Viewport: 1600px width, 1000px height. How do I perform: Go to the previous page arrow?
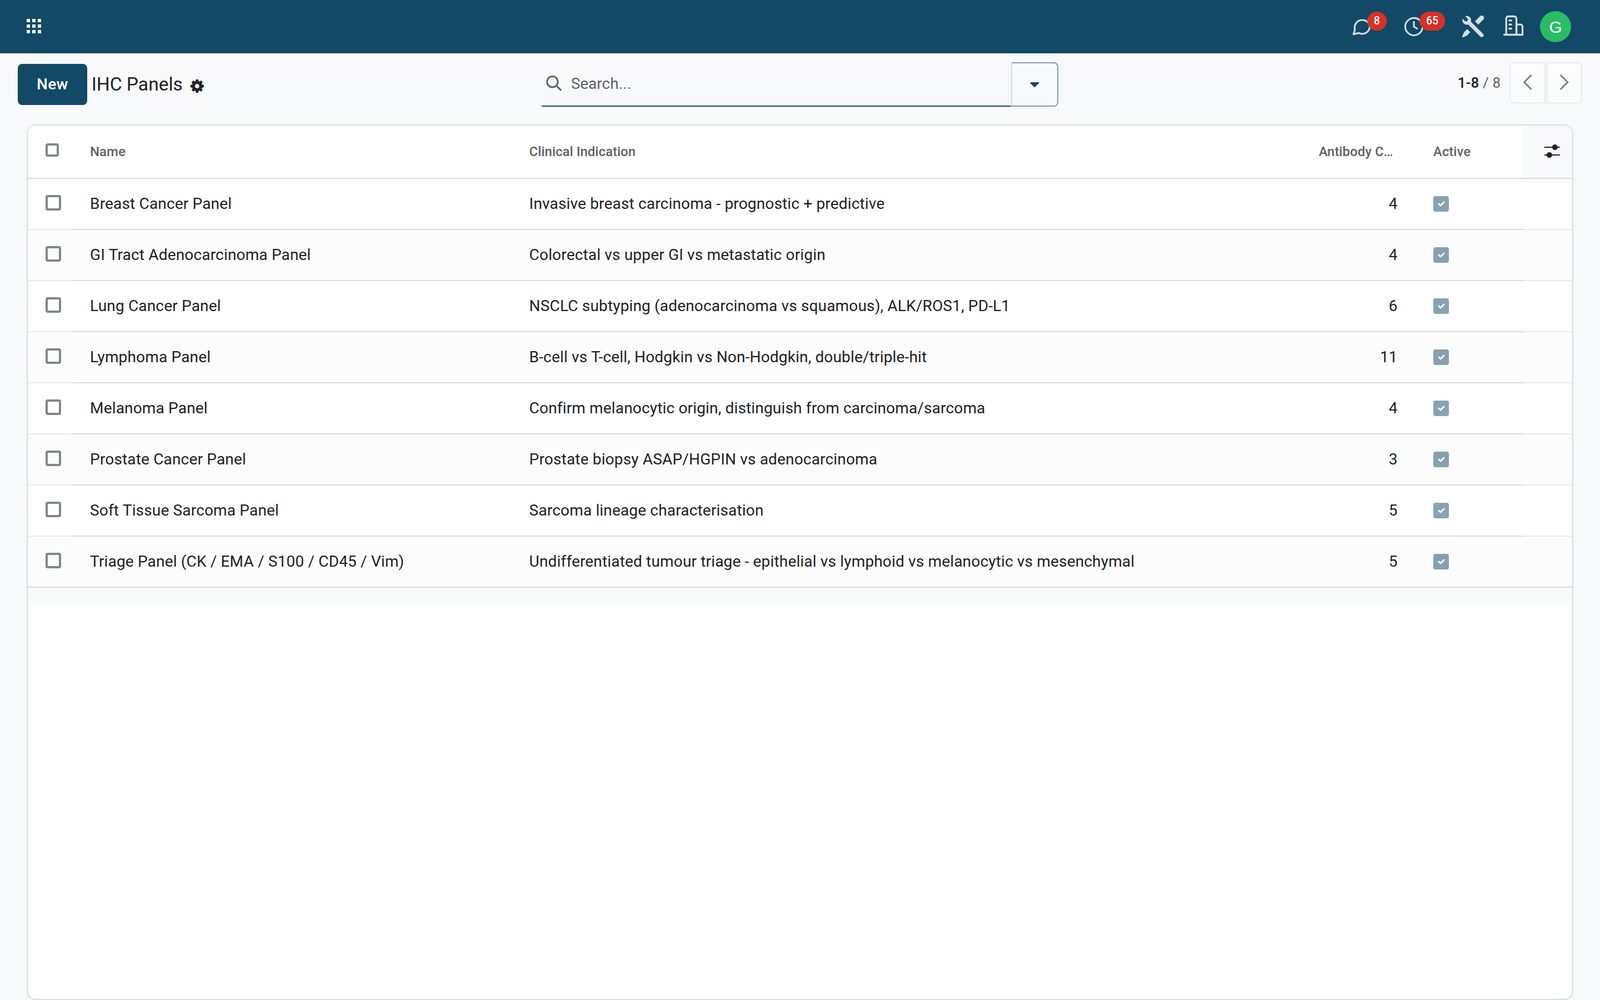[x=1527, y=83]
